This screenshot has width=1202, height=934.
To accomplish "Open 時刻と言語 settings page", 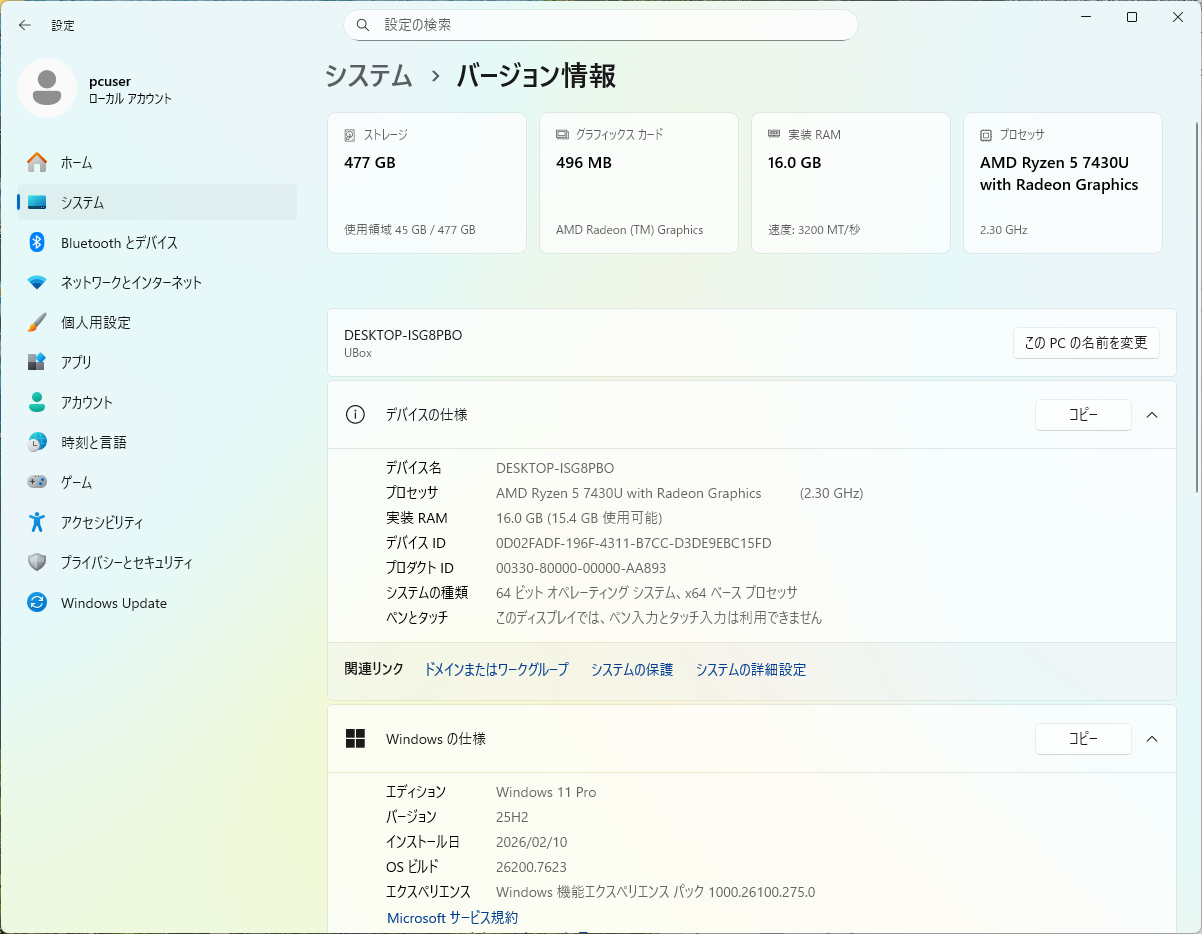I will coord(93,442).
